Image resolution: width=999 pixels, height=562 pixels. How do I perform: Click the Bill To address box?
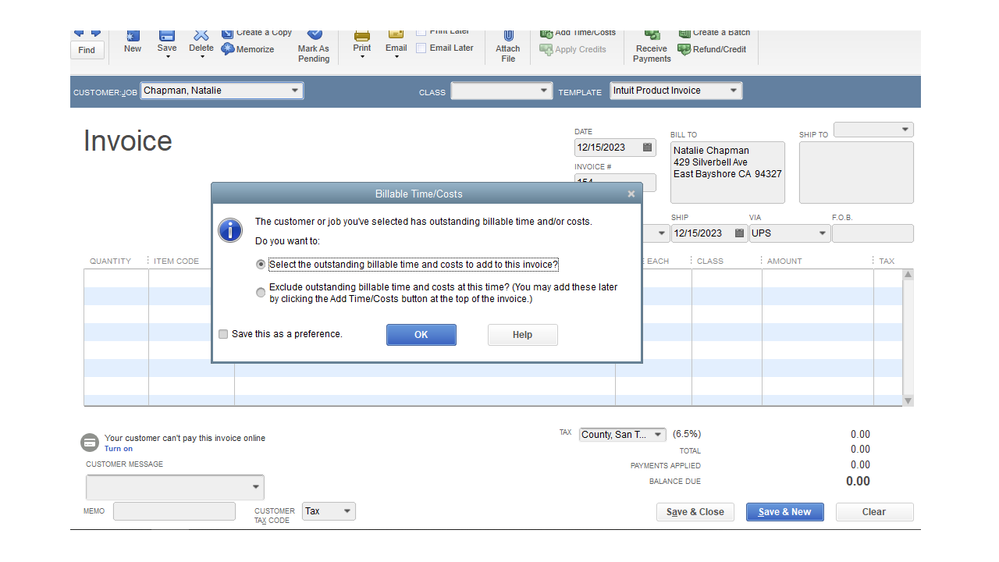click(728, 173)
